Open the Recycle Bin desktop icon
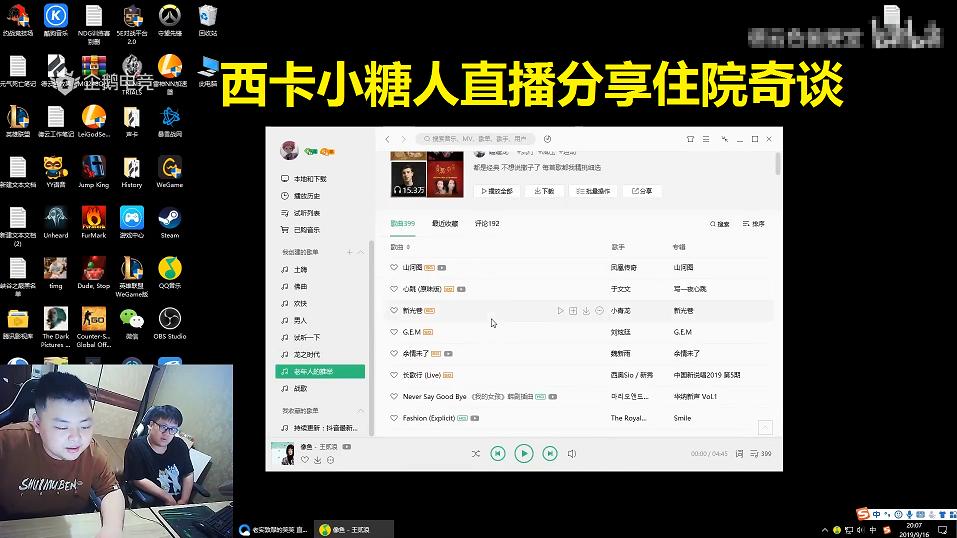The width and height of the screenshot is (957, 538). 208,21
